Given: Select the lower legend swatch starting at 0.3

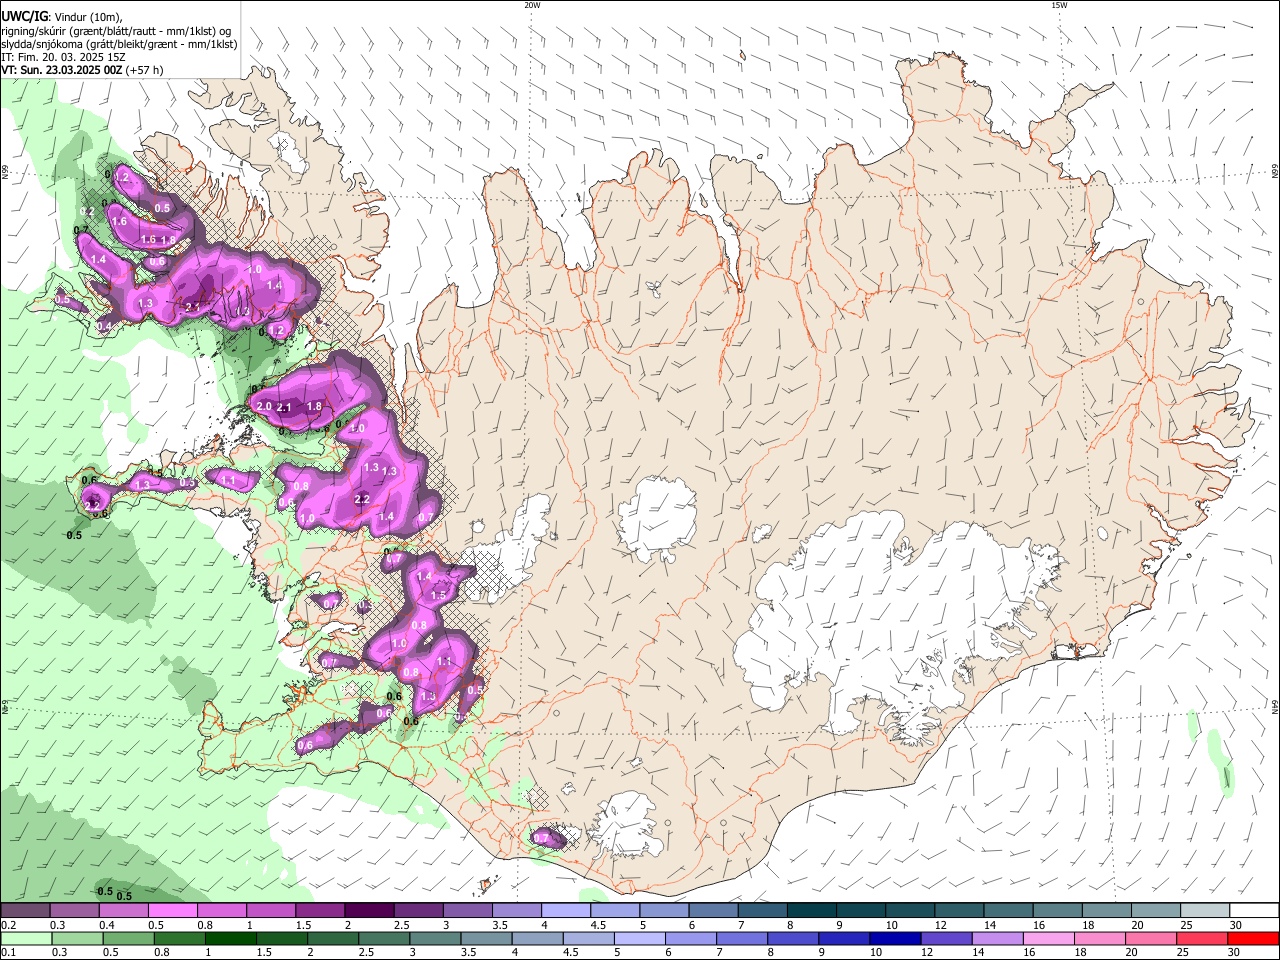Looking at the screenshot, I should (x=78, y=938).
